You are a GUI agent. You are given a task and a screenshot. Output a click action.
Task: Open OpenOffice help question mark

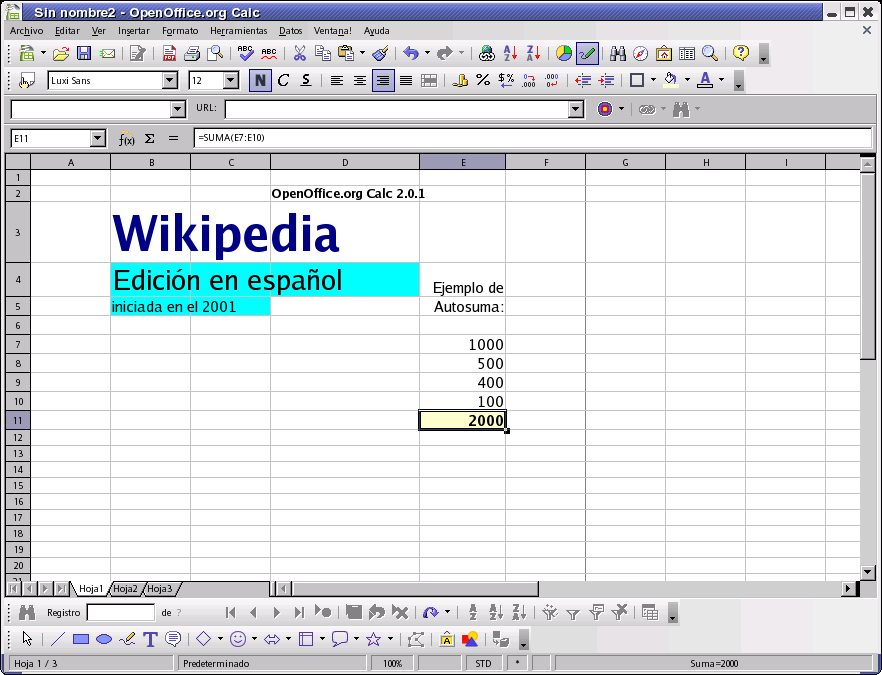click(741, 53)
